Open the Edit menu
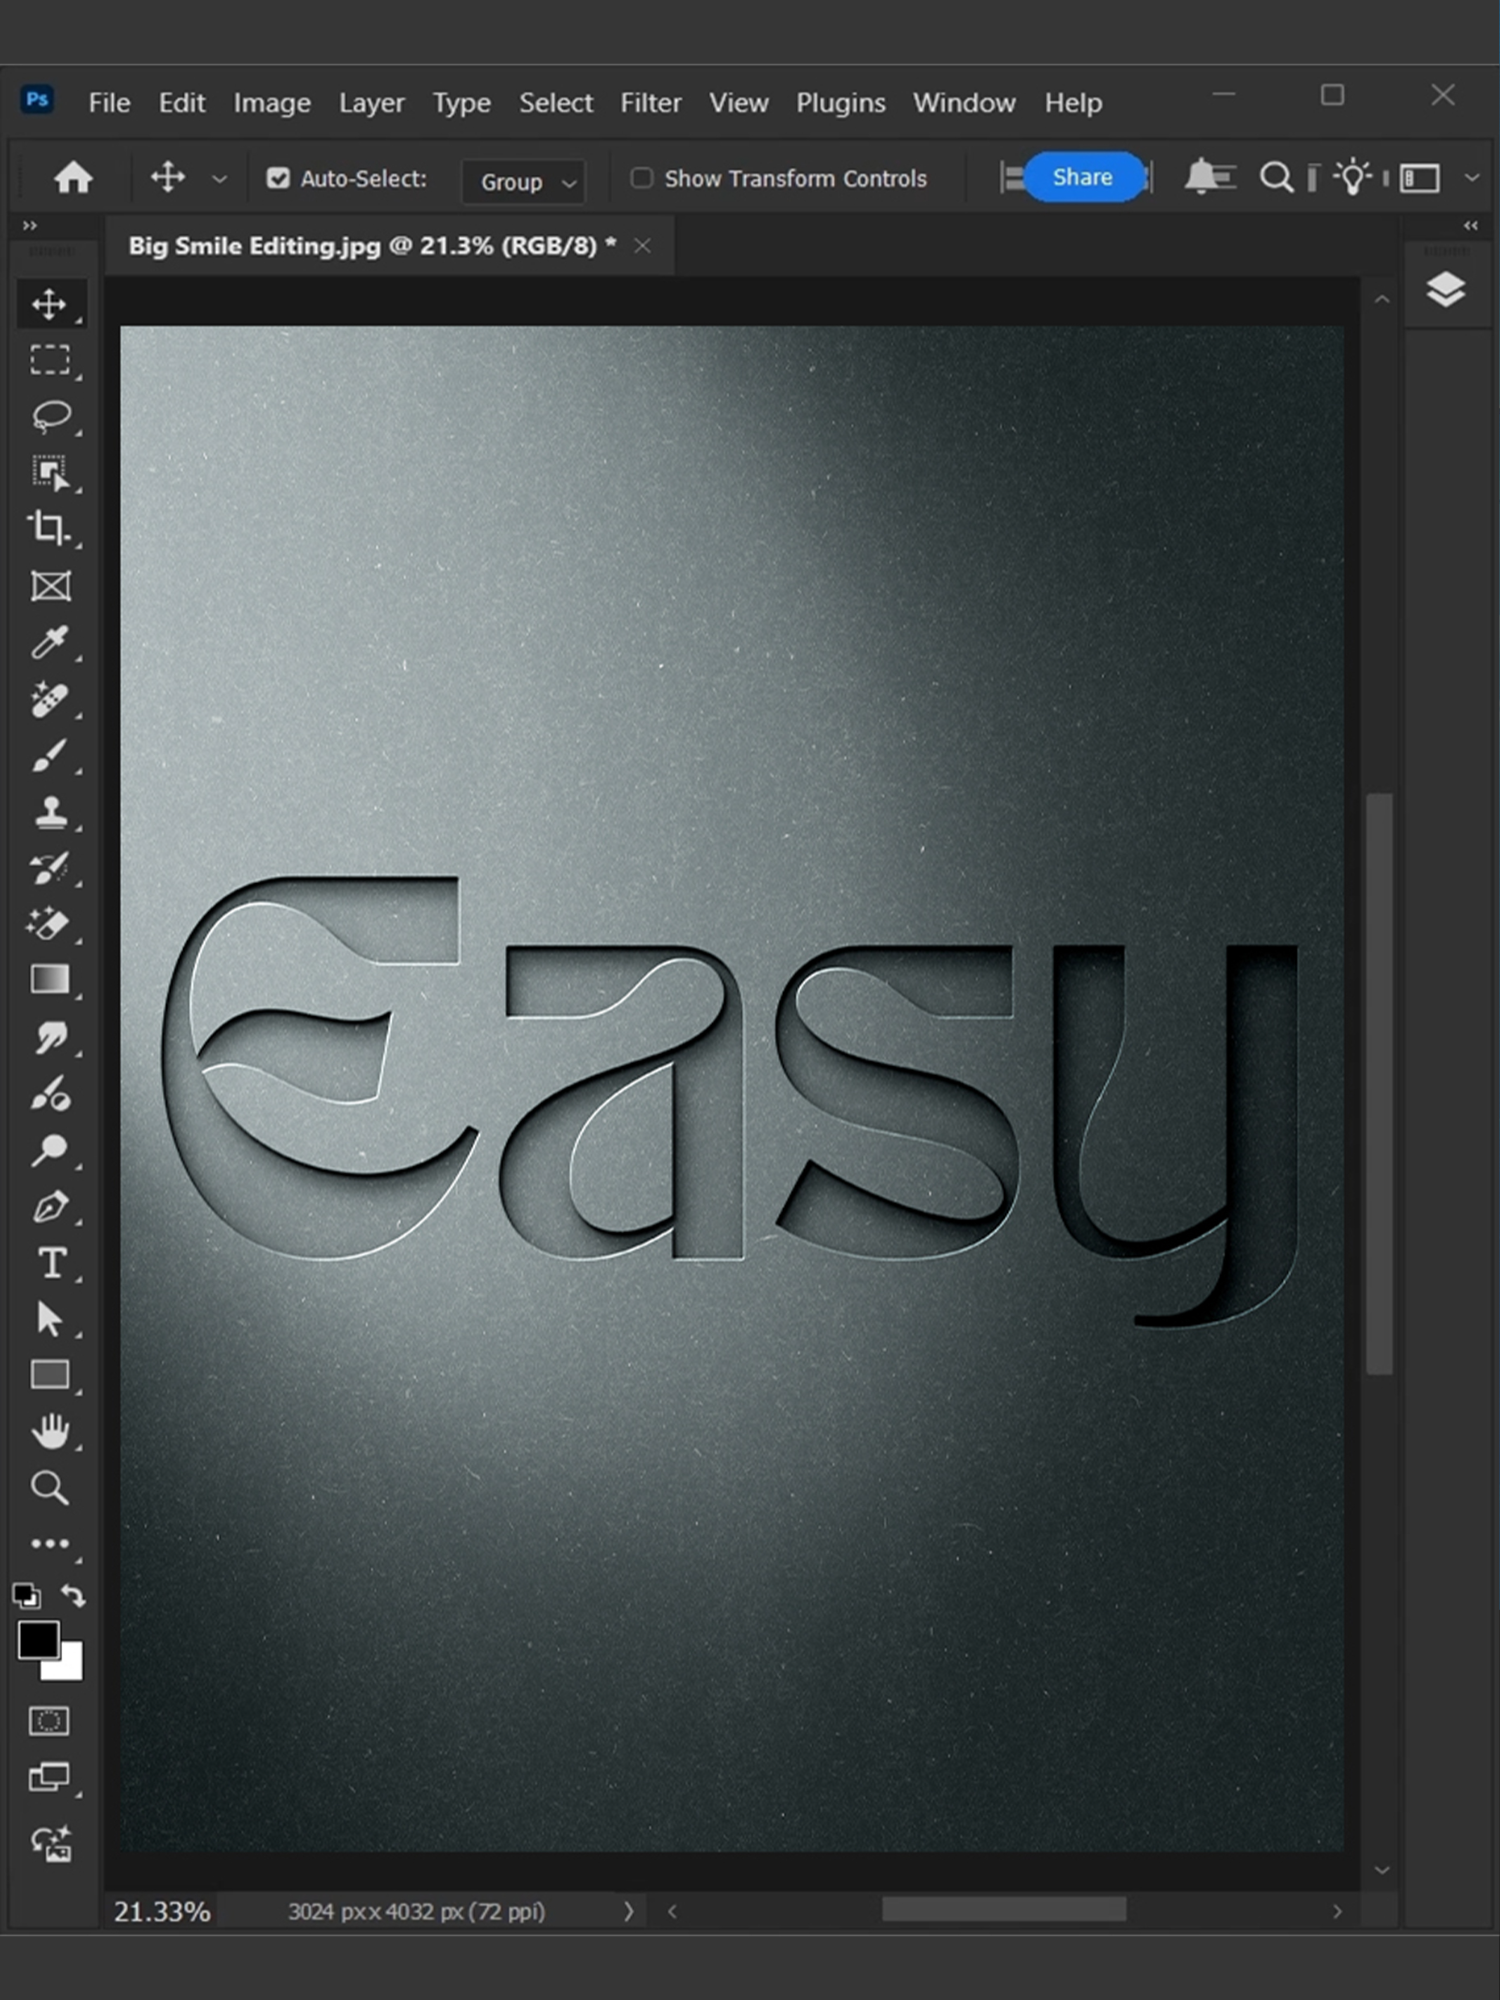The width and height of the screenshot is (1500, 2000). (182, 103)
